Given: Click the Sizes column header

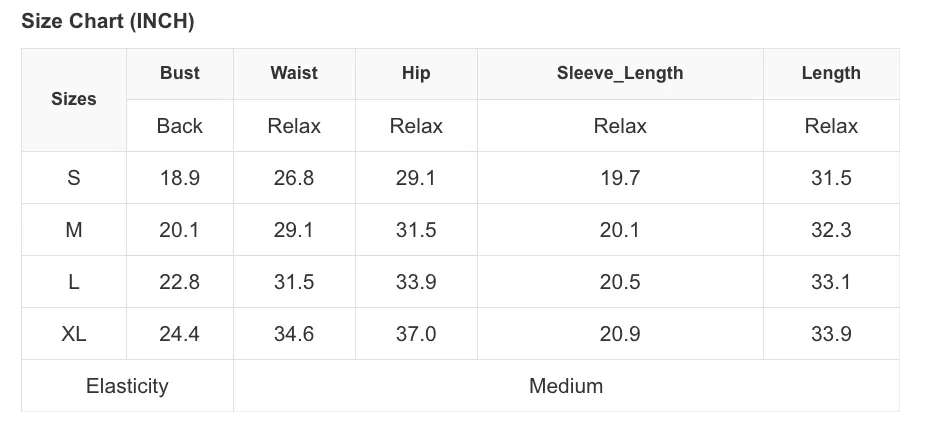Looking at the screenshot, I should [x=74, y=99].
